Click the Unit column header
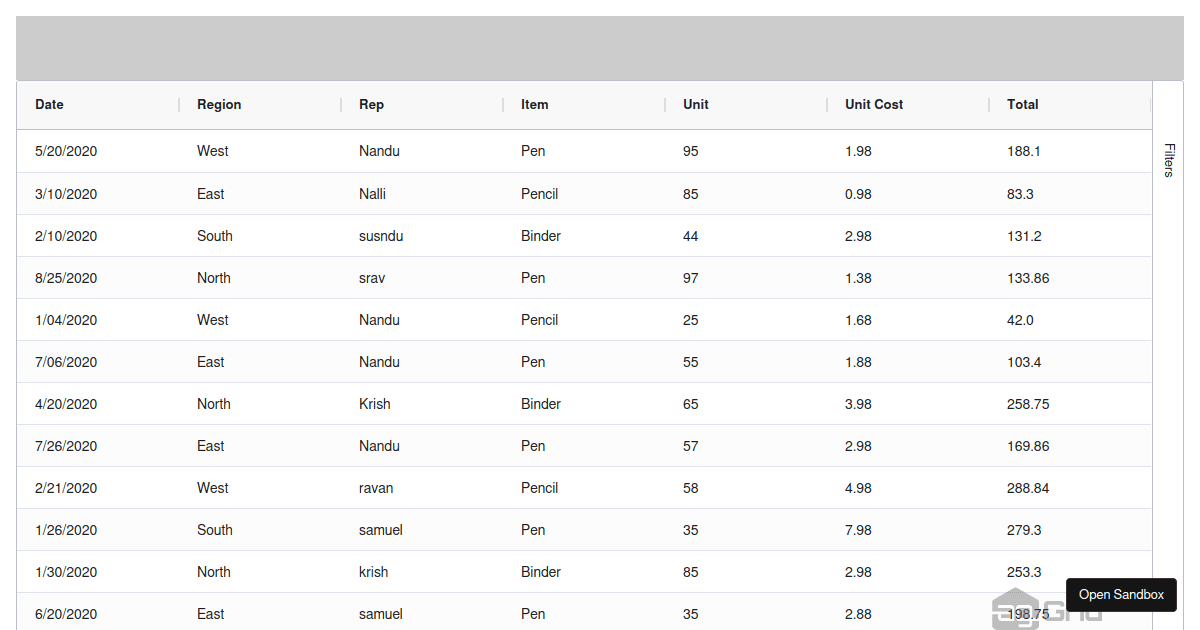This screenshot has width=1200, height=630. tap(696, 104)
